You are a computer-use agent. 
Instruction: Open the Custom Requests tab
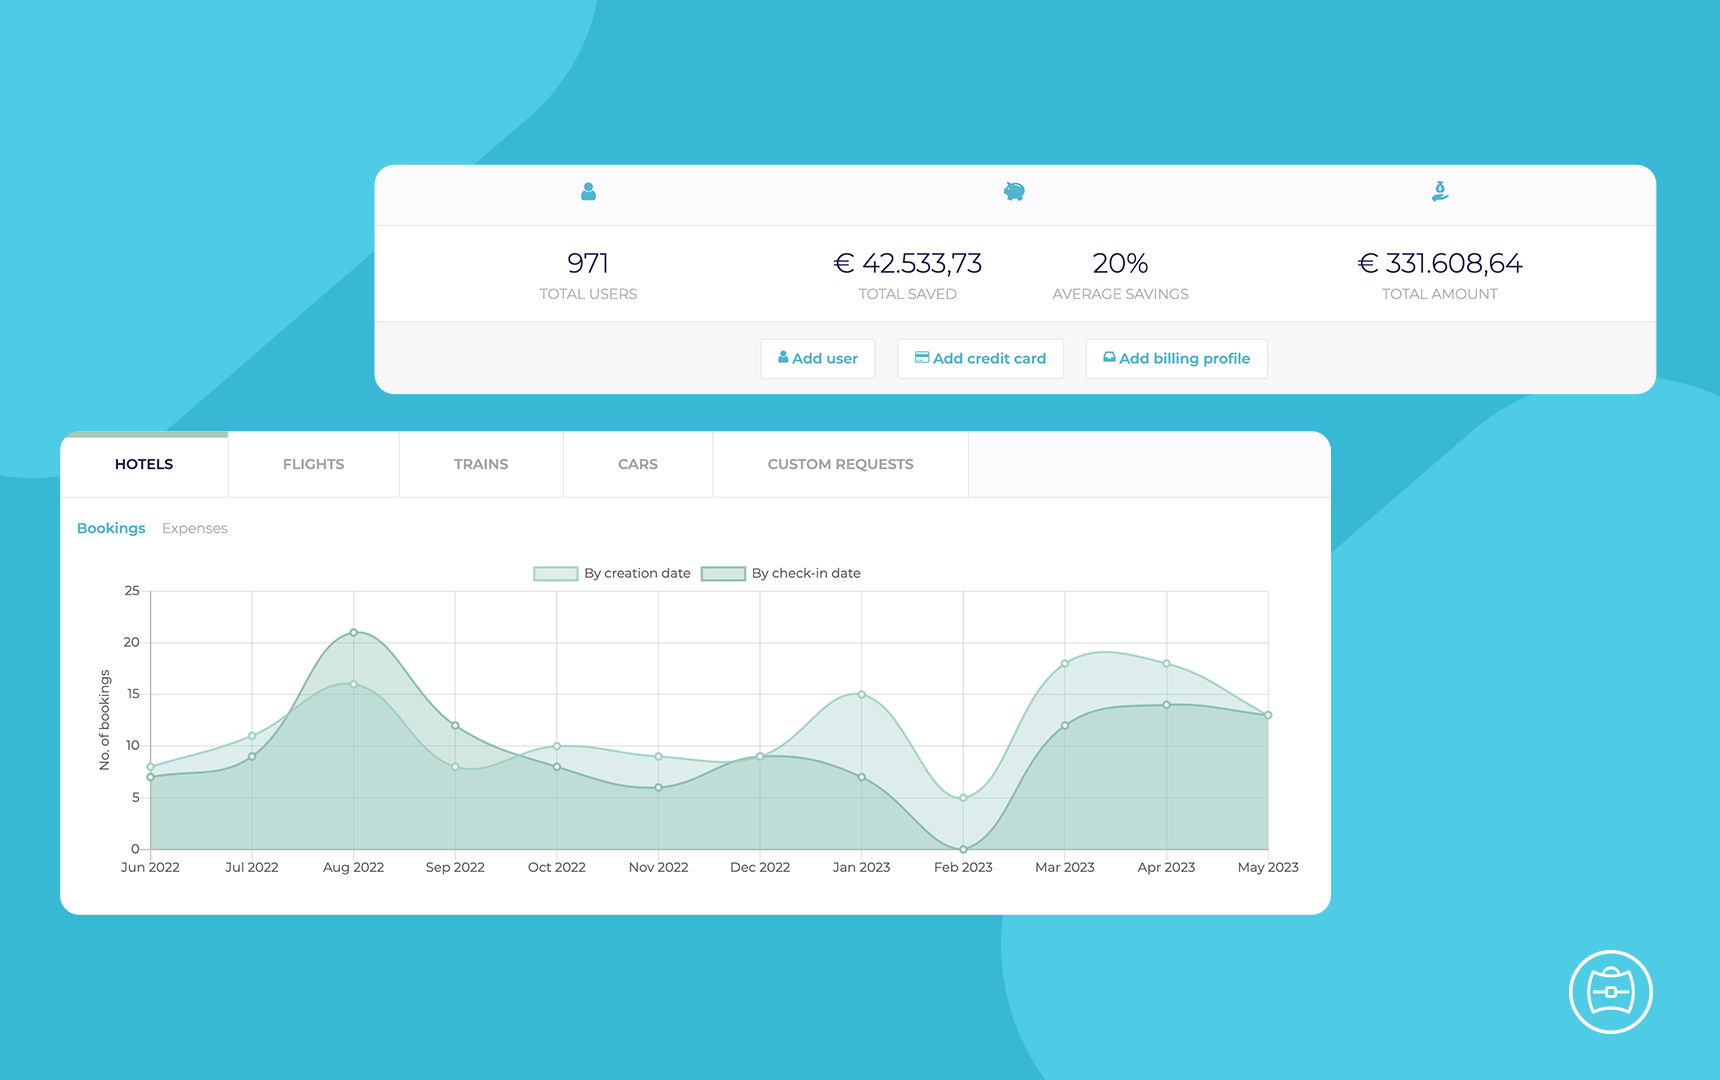pos(840,464)
